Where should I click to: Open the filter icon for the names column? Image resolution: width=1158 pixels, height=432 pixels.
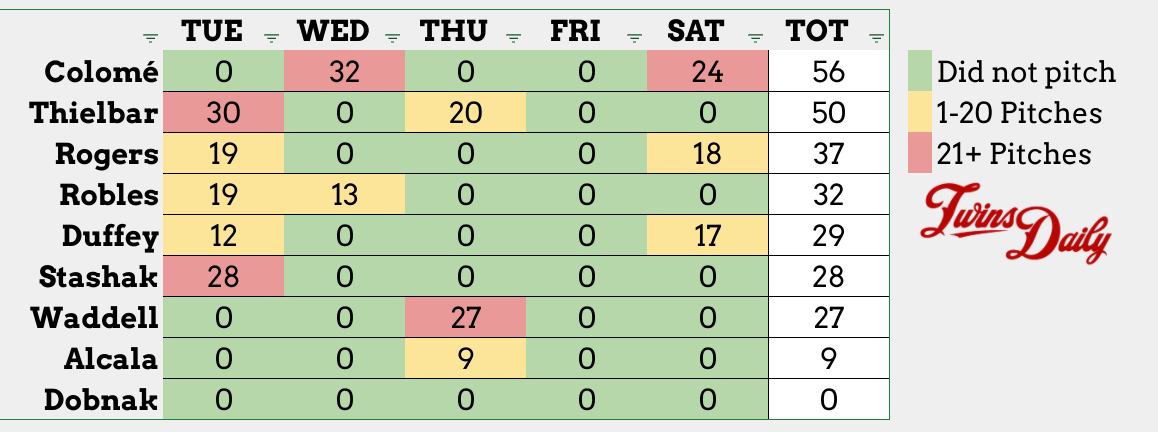(x=150, y=38)
